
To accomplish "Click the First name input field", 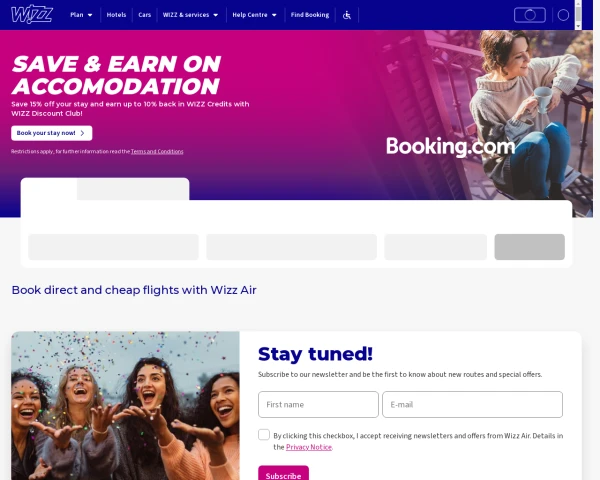I will click(318, 404).
